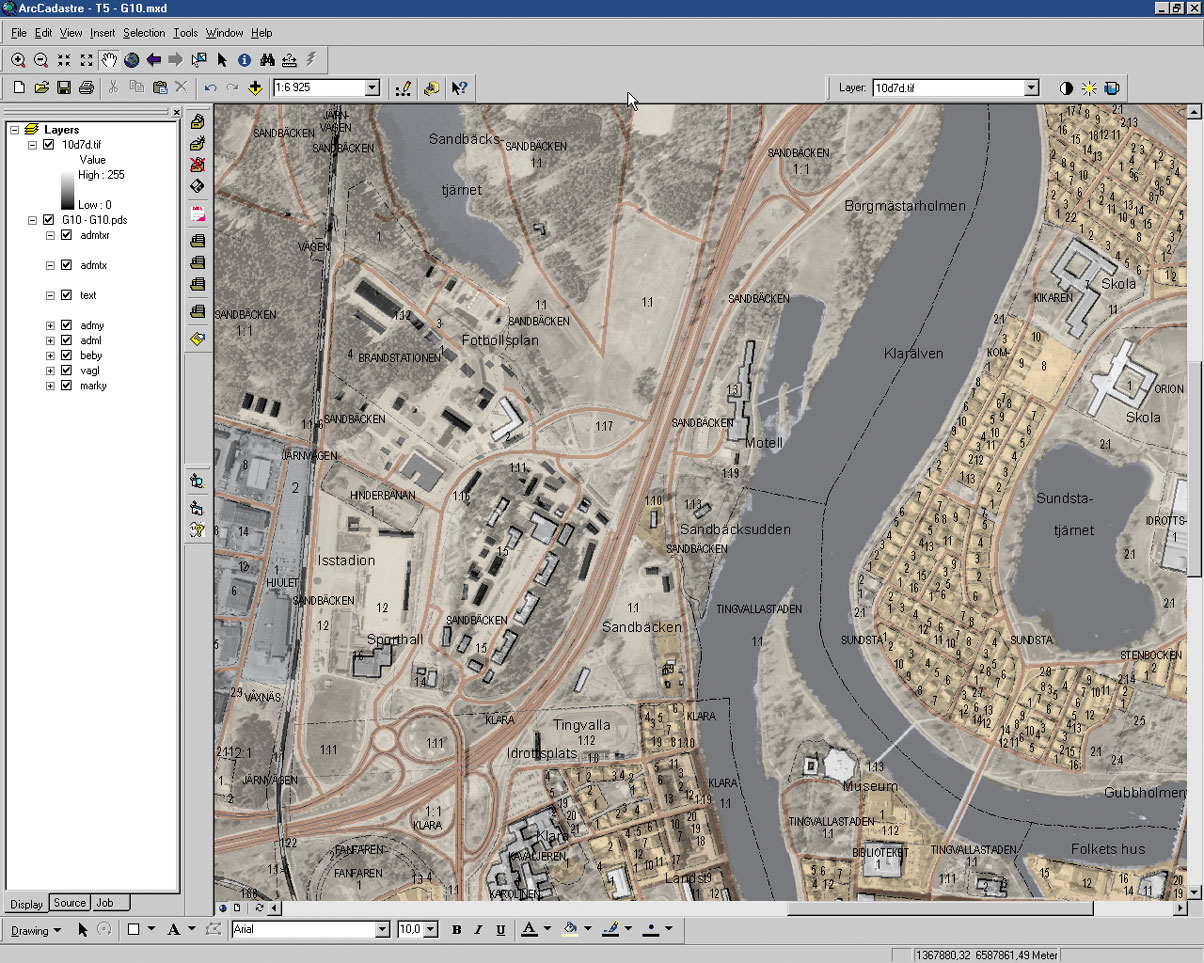Select the Identify info tool

coord(244,60)
